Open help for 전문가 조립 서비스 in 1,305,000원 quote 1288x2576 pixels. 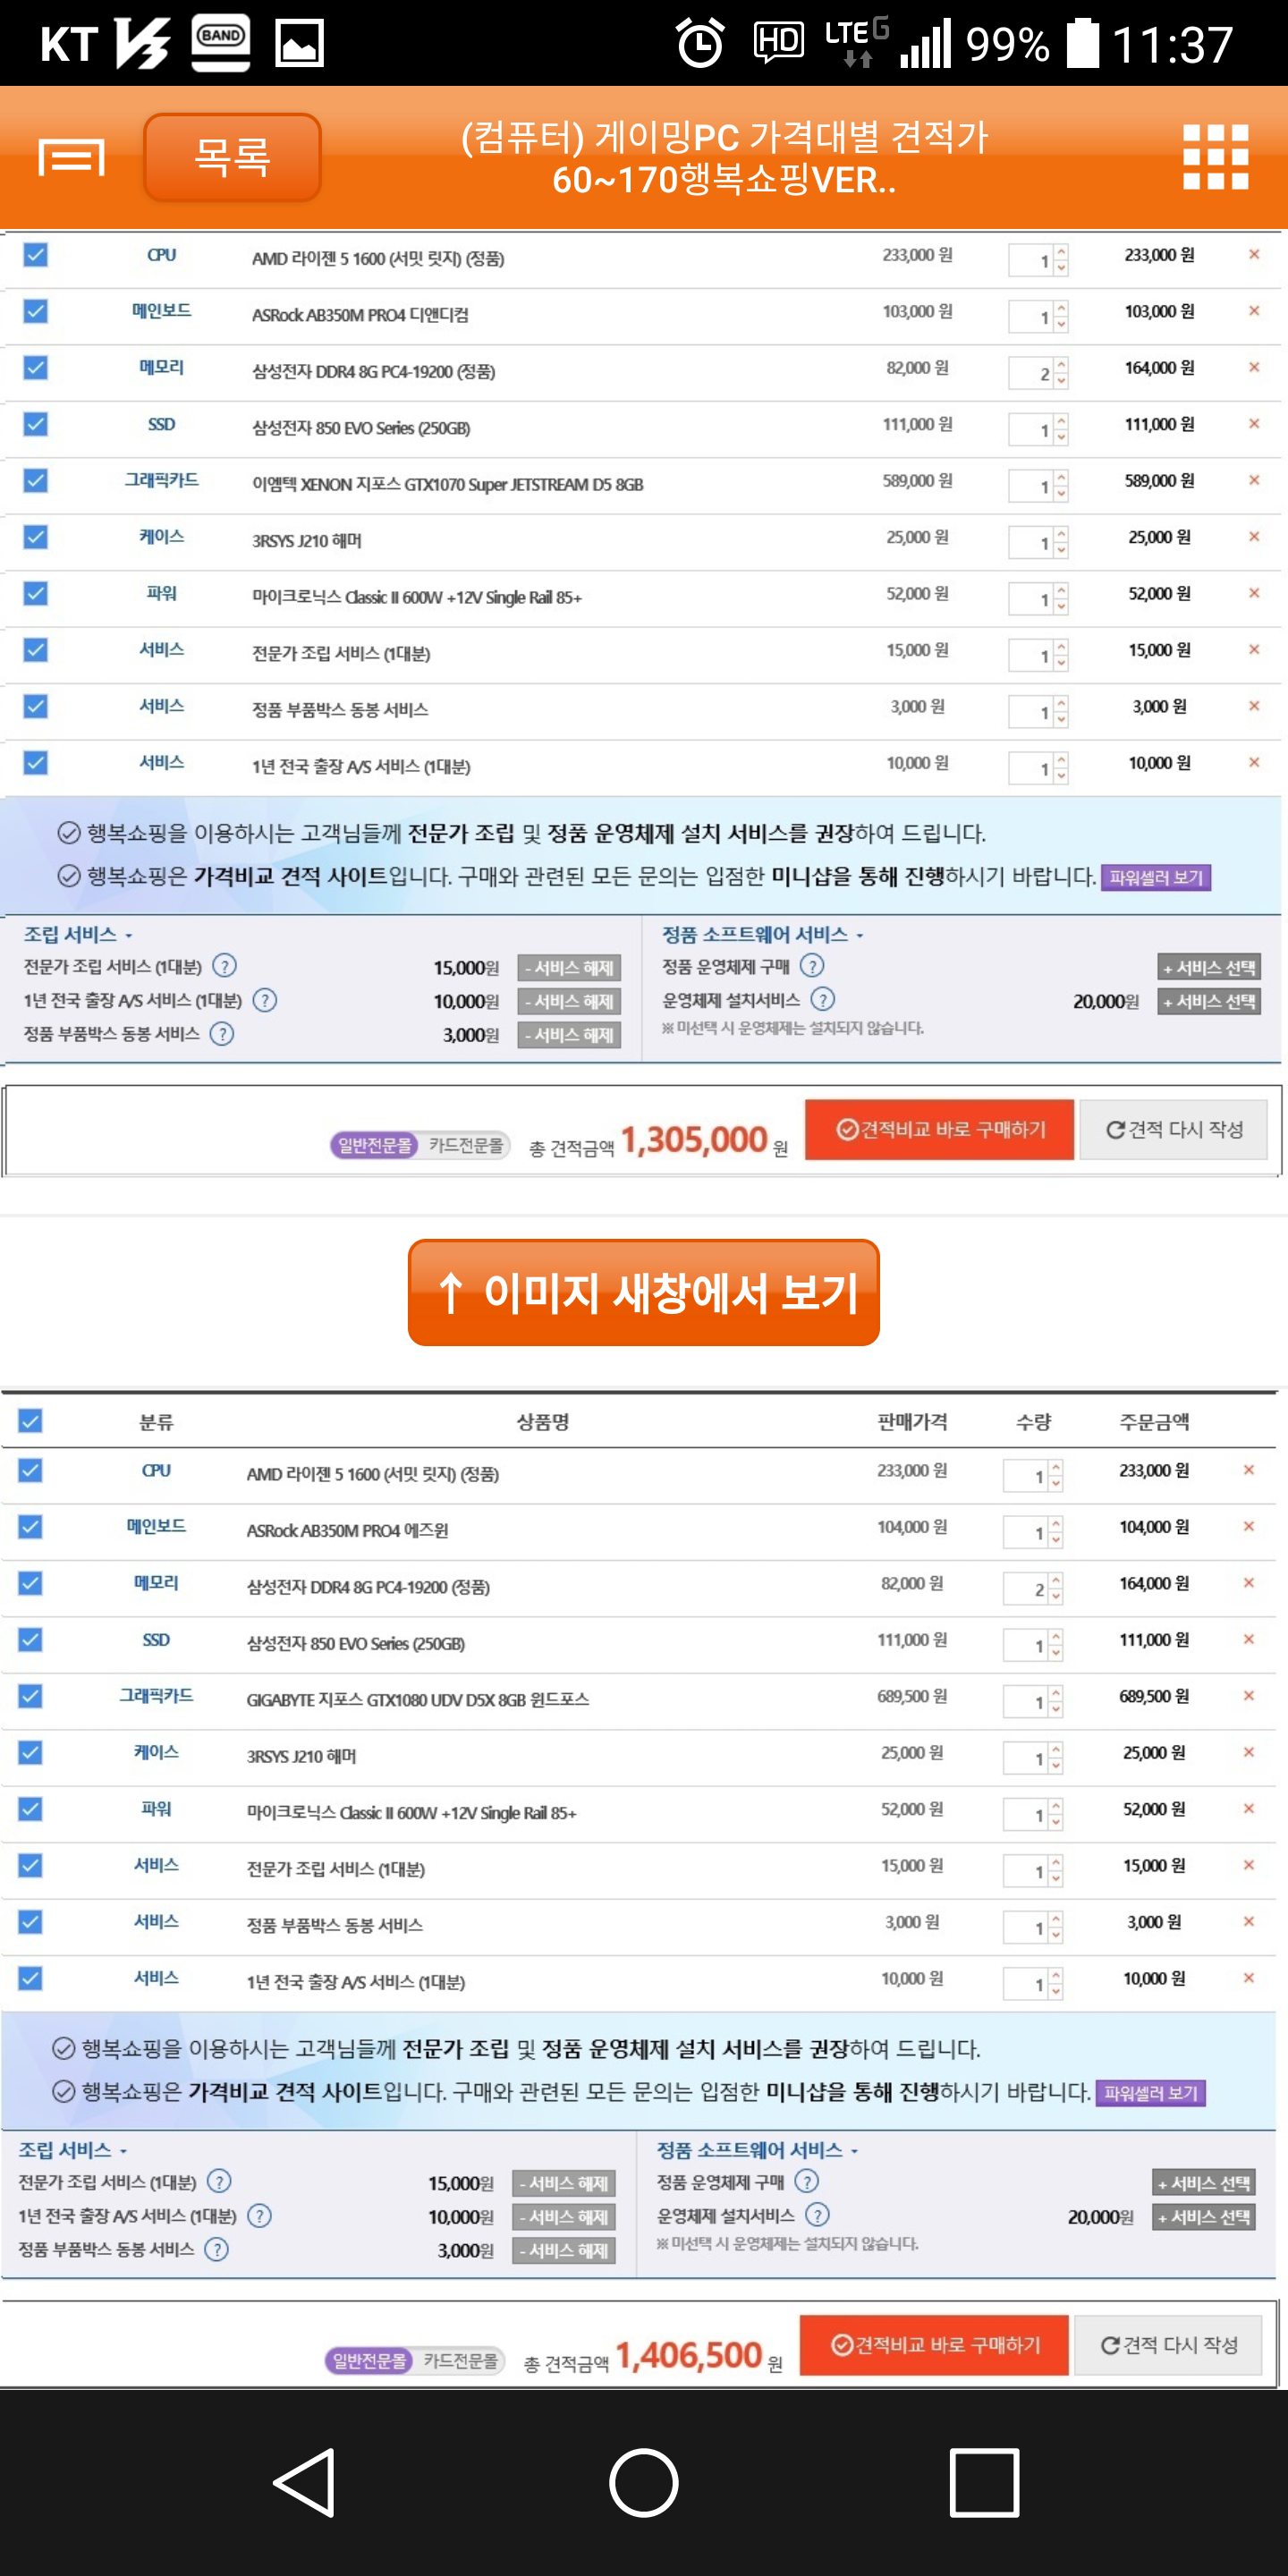[x=225, y=966]
